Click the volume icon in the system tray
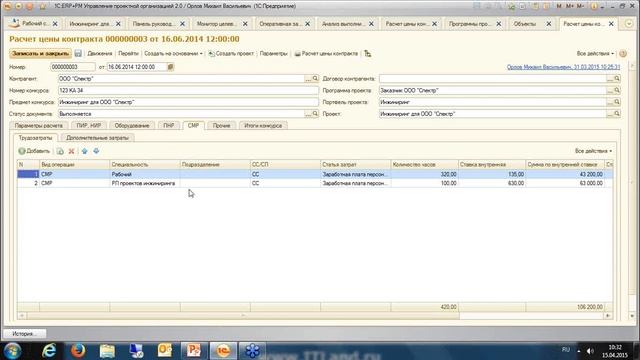The image size is (640, 360). (590, 351)
